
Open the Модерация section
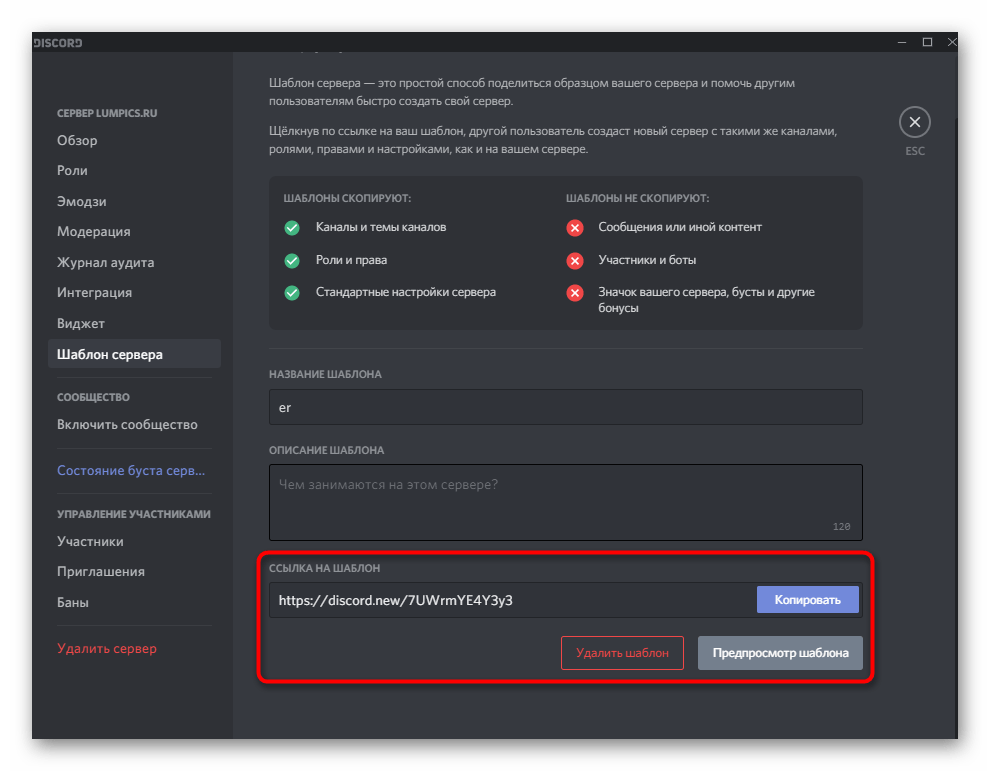93,231
